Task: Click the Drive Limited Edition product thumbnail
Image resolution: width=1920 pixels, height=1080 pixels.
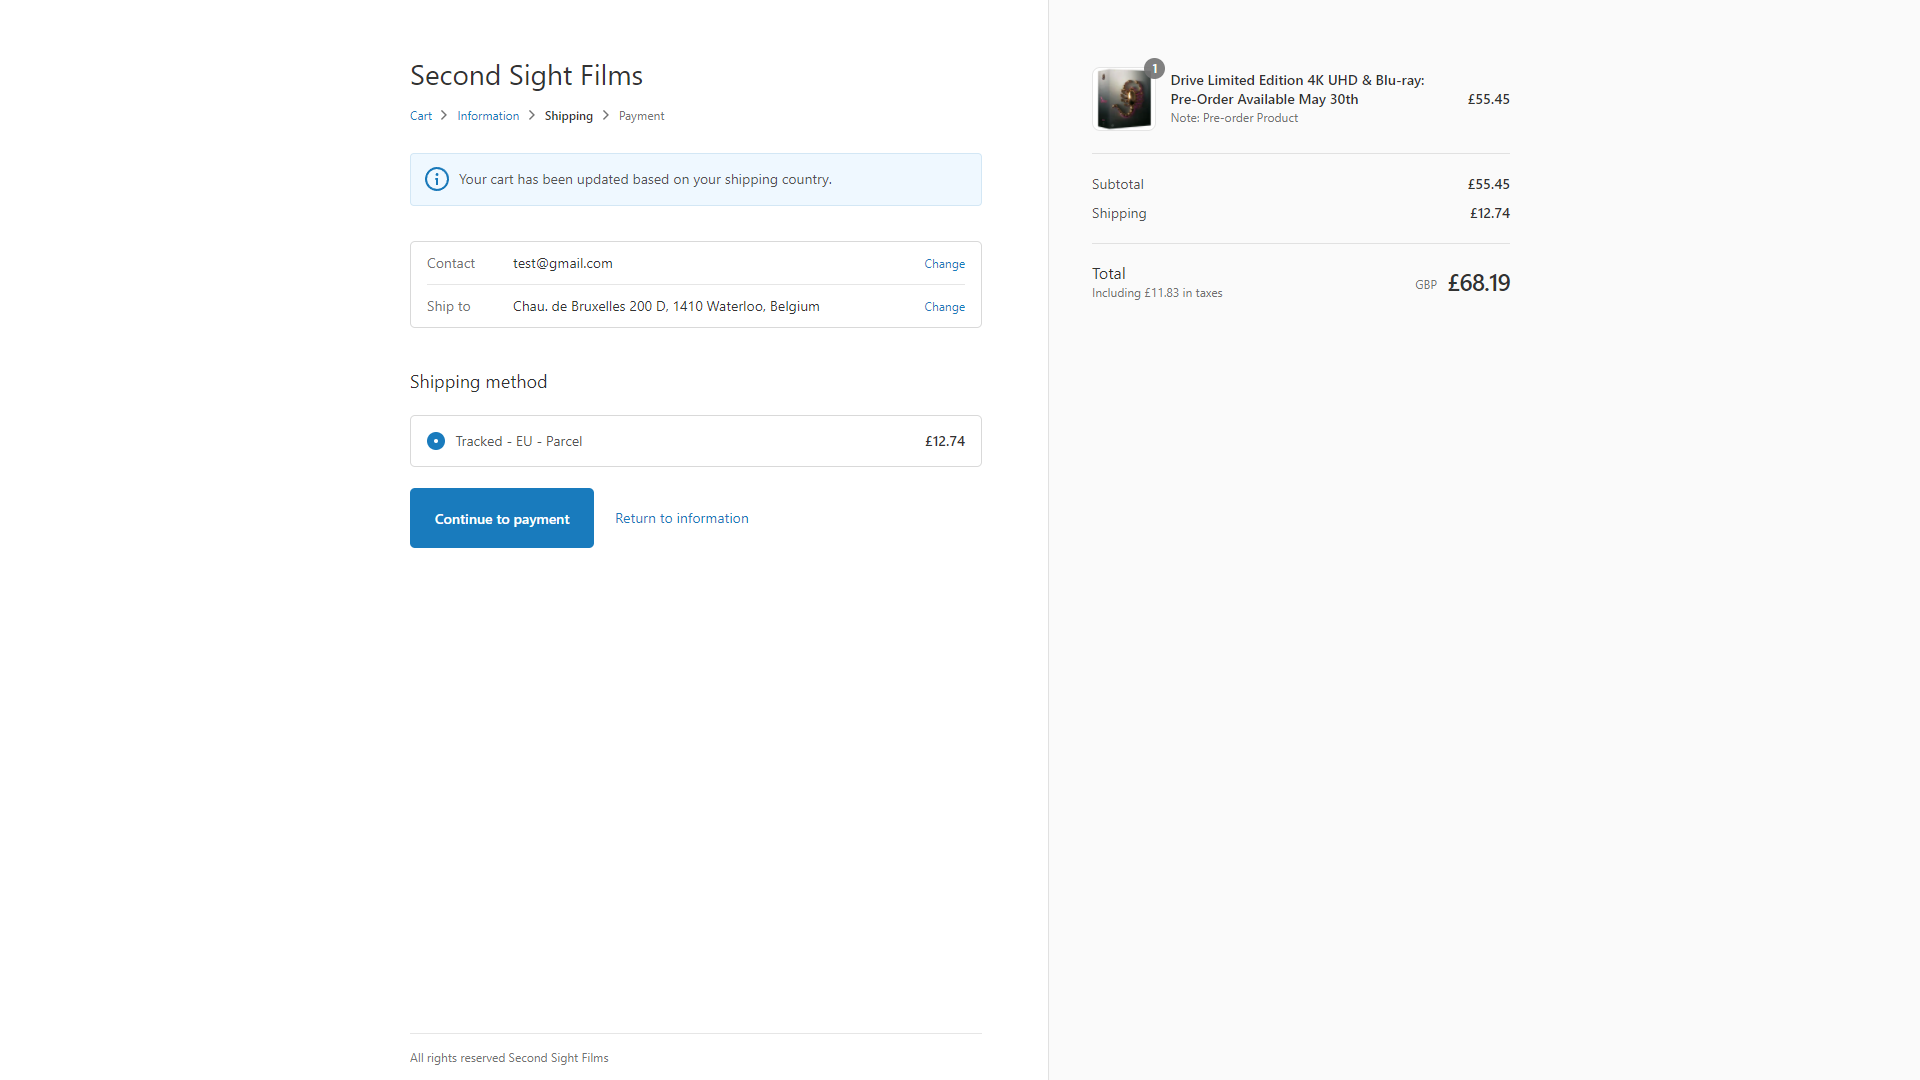Action: coord(1124,99)
